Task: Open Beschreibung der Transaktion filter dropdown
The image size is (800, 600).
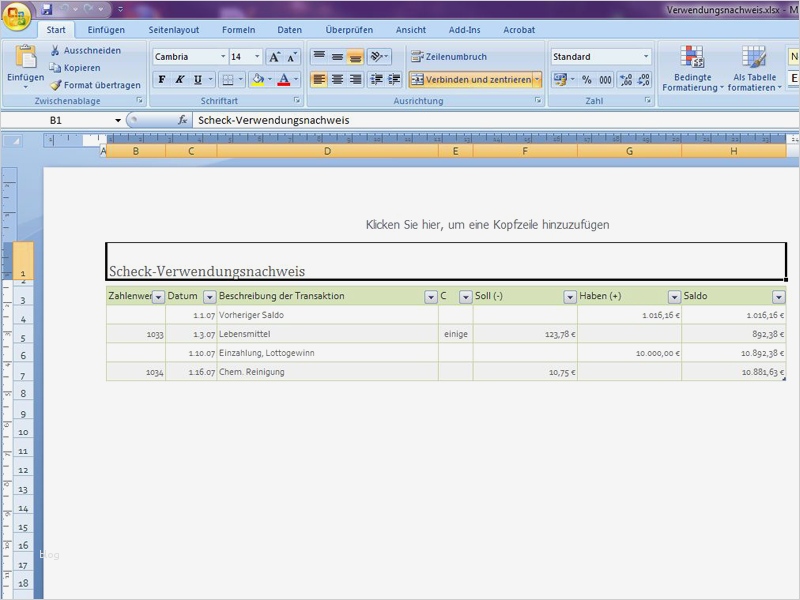Action: (x=431, y=297)
